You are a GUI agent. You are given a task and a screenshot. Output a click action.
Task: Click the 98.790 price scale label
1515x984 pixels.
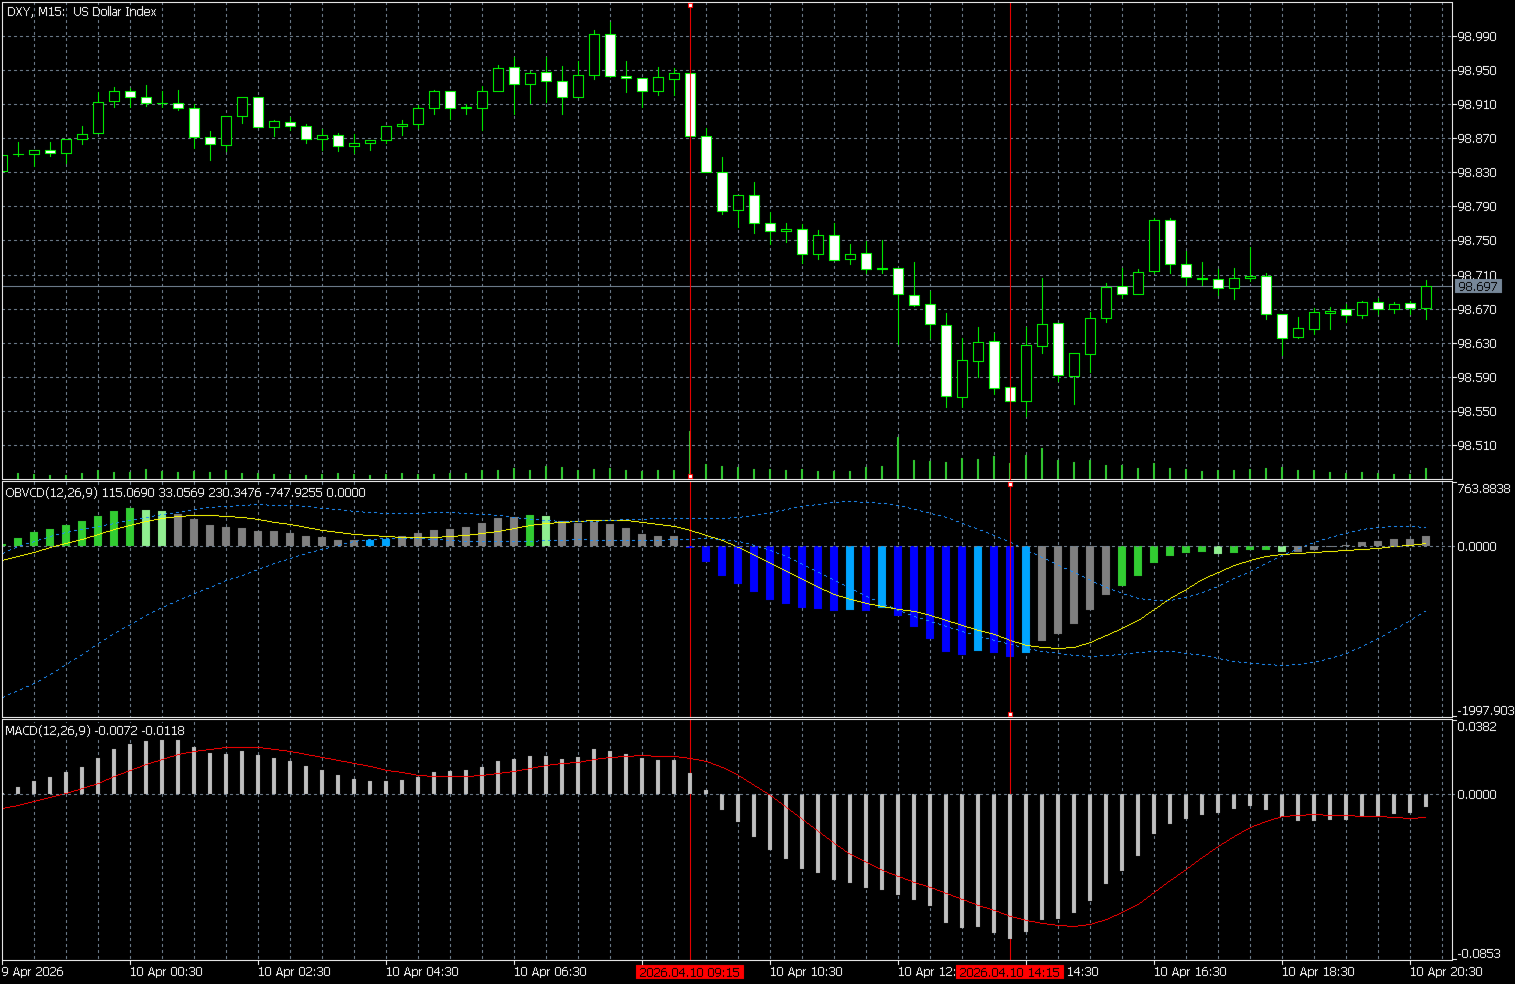click(1477, 207)
